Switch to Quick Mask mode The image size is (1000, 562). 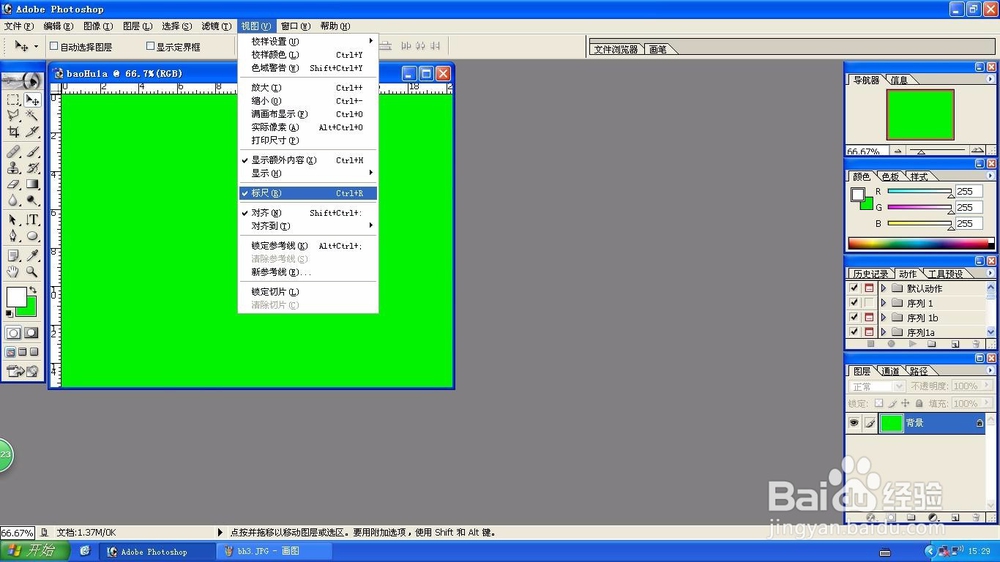tap(31, 333)
